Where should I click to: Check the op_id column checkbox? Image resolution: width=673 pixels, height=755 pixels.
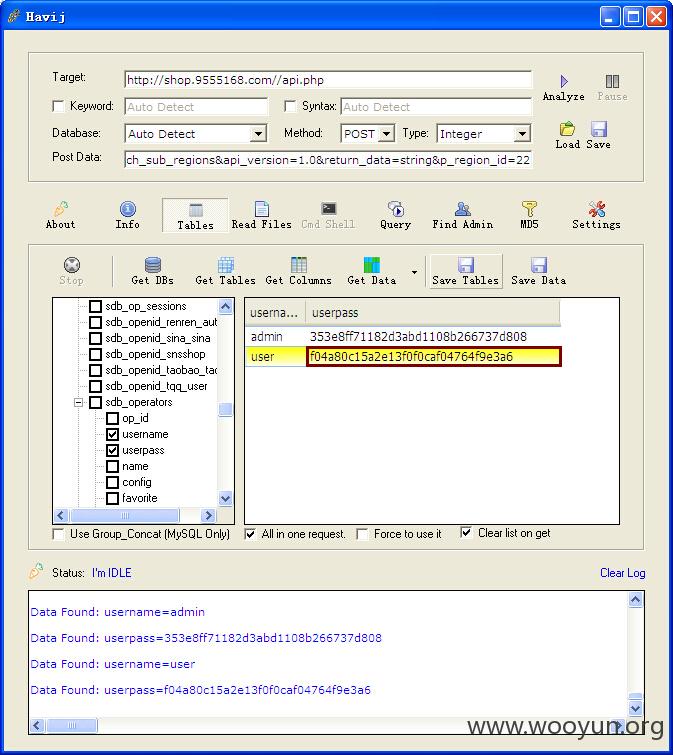[112, 418]
